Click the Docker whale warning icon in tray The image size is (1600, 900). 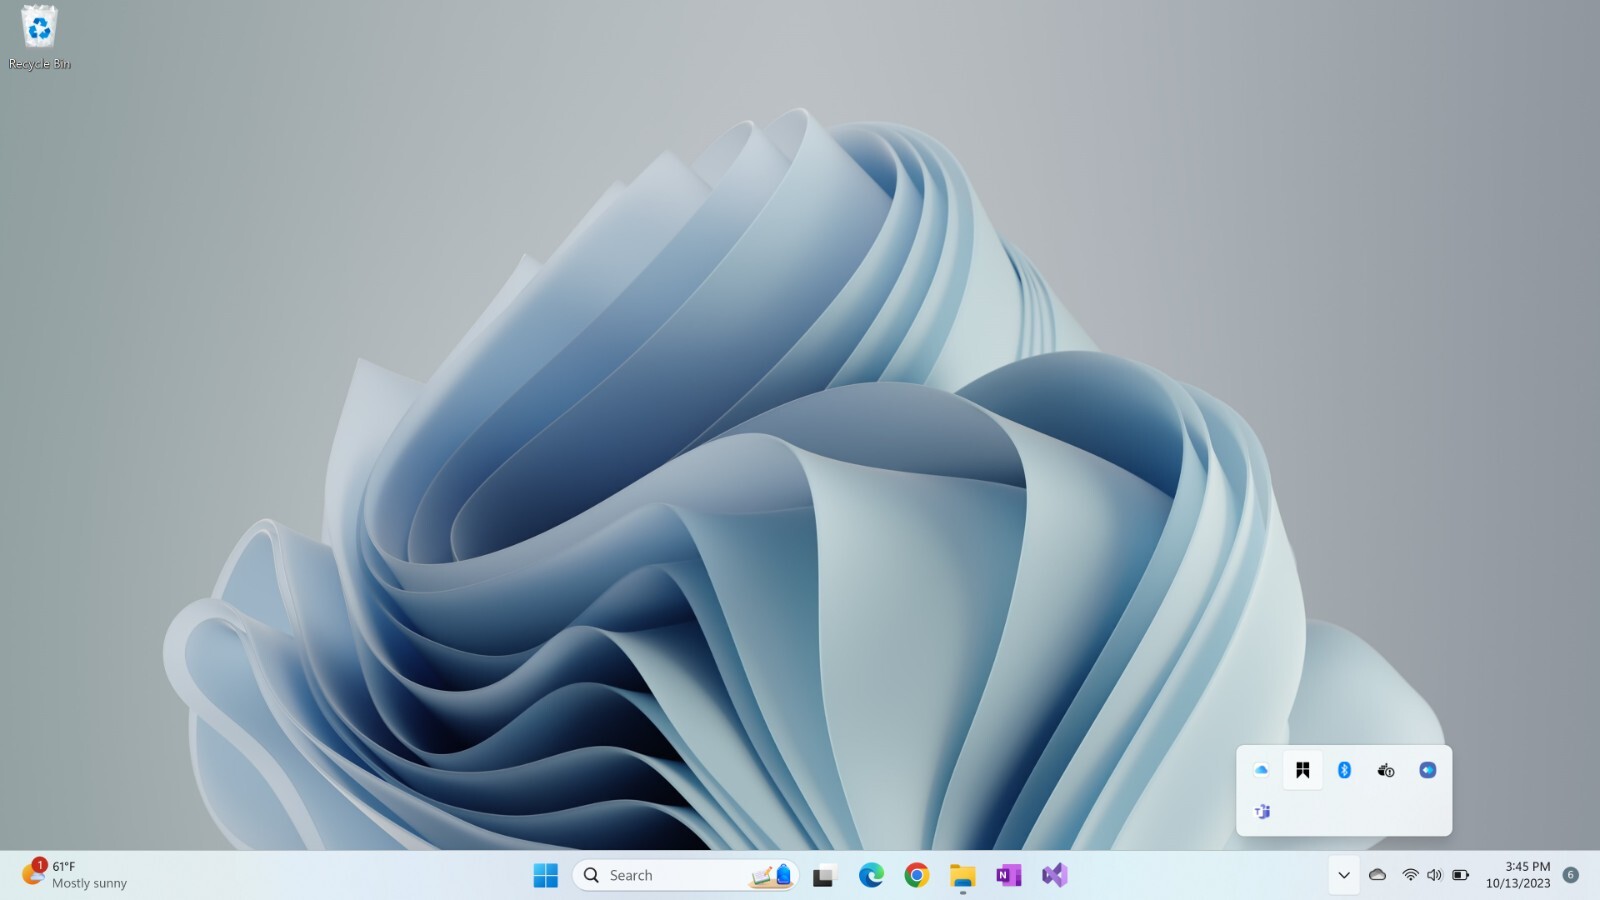[x=1386, y=770]
